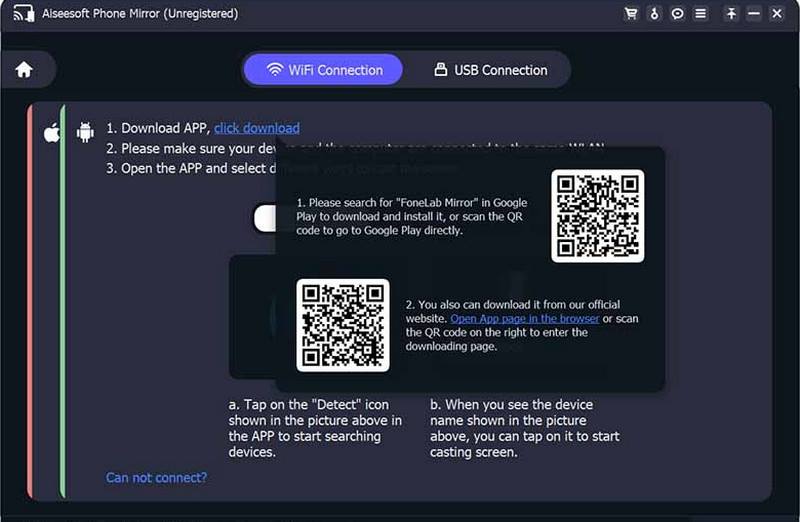Click the "click download" link

pos(257,128)
